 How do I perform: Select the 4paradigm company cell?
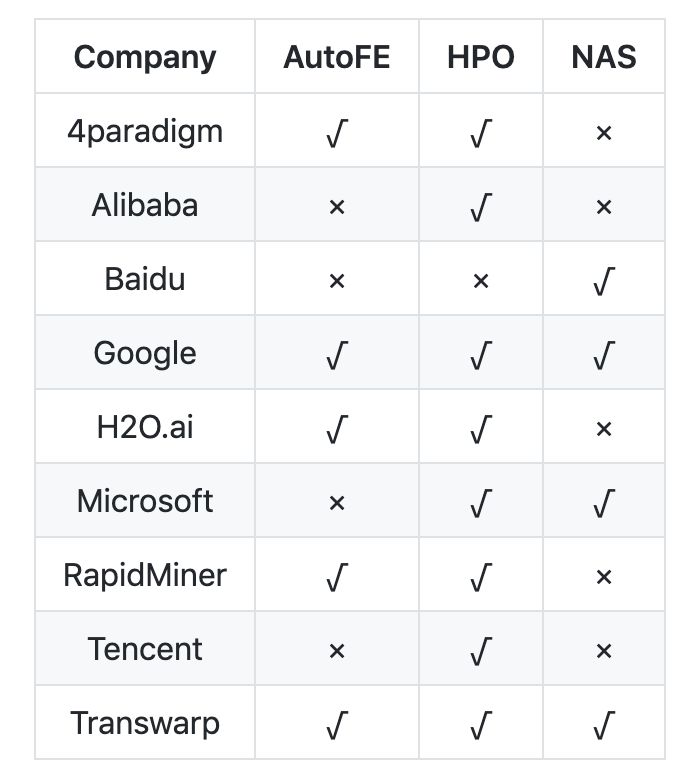point(145,131)
